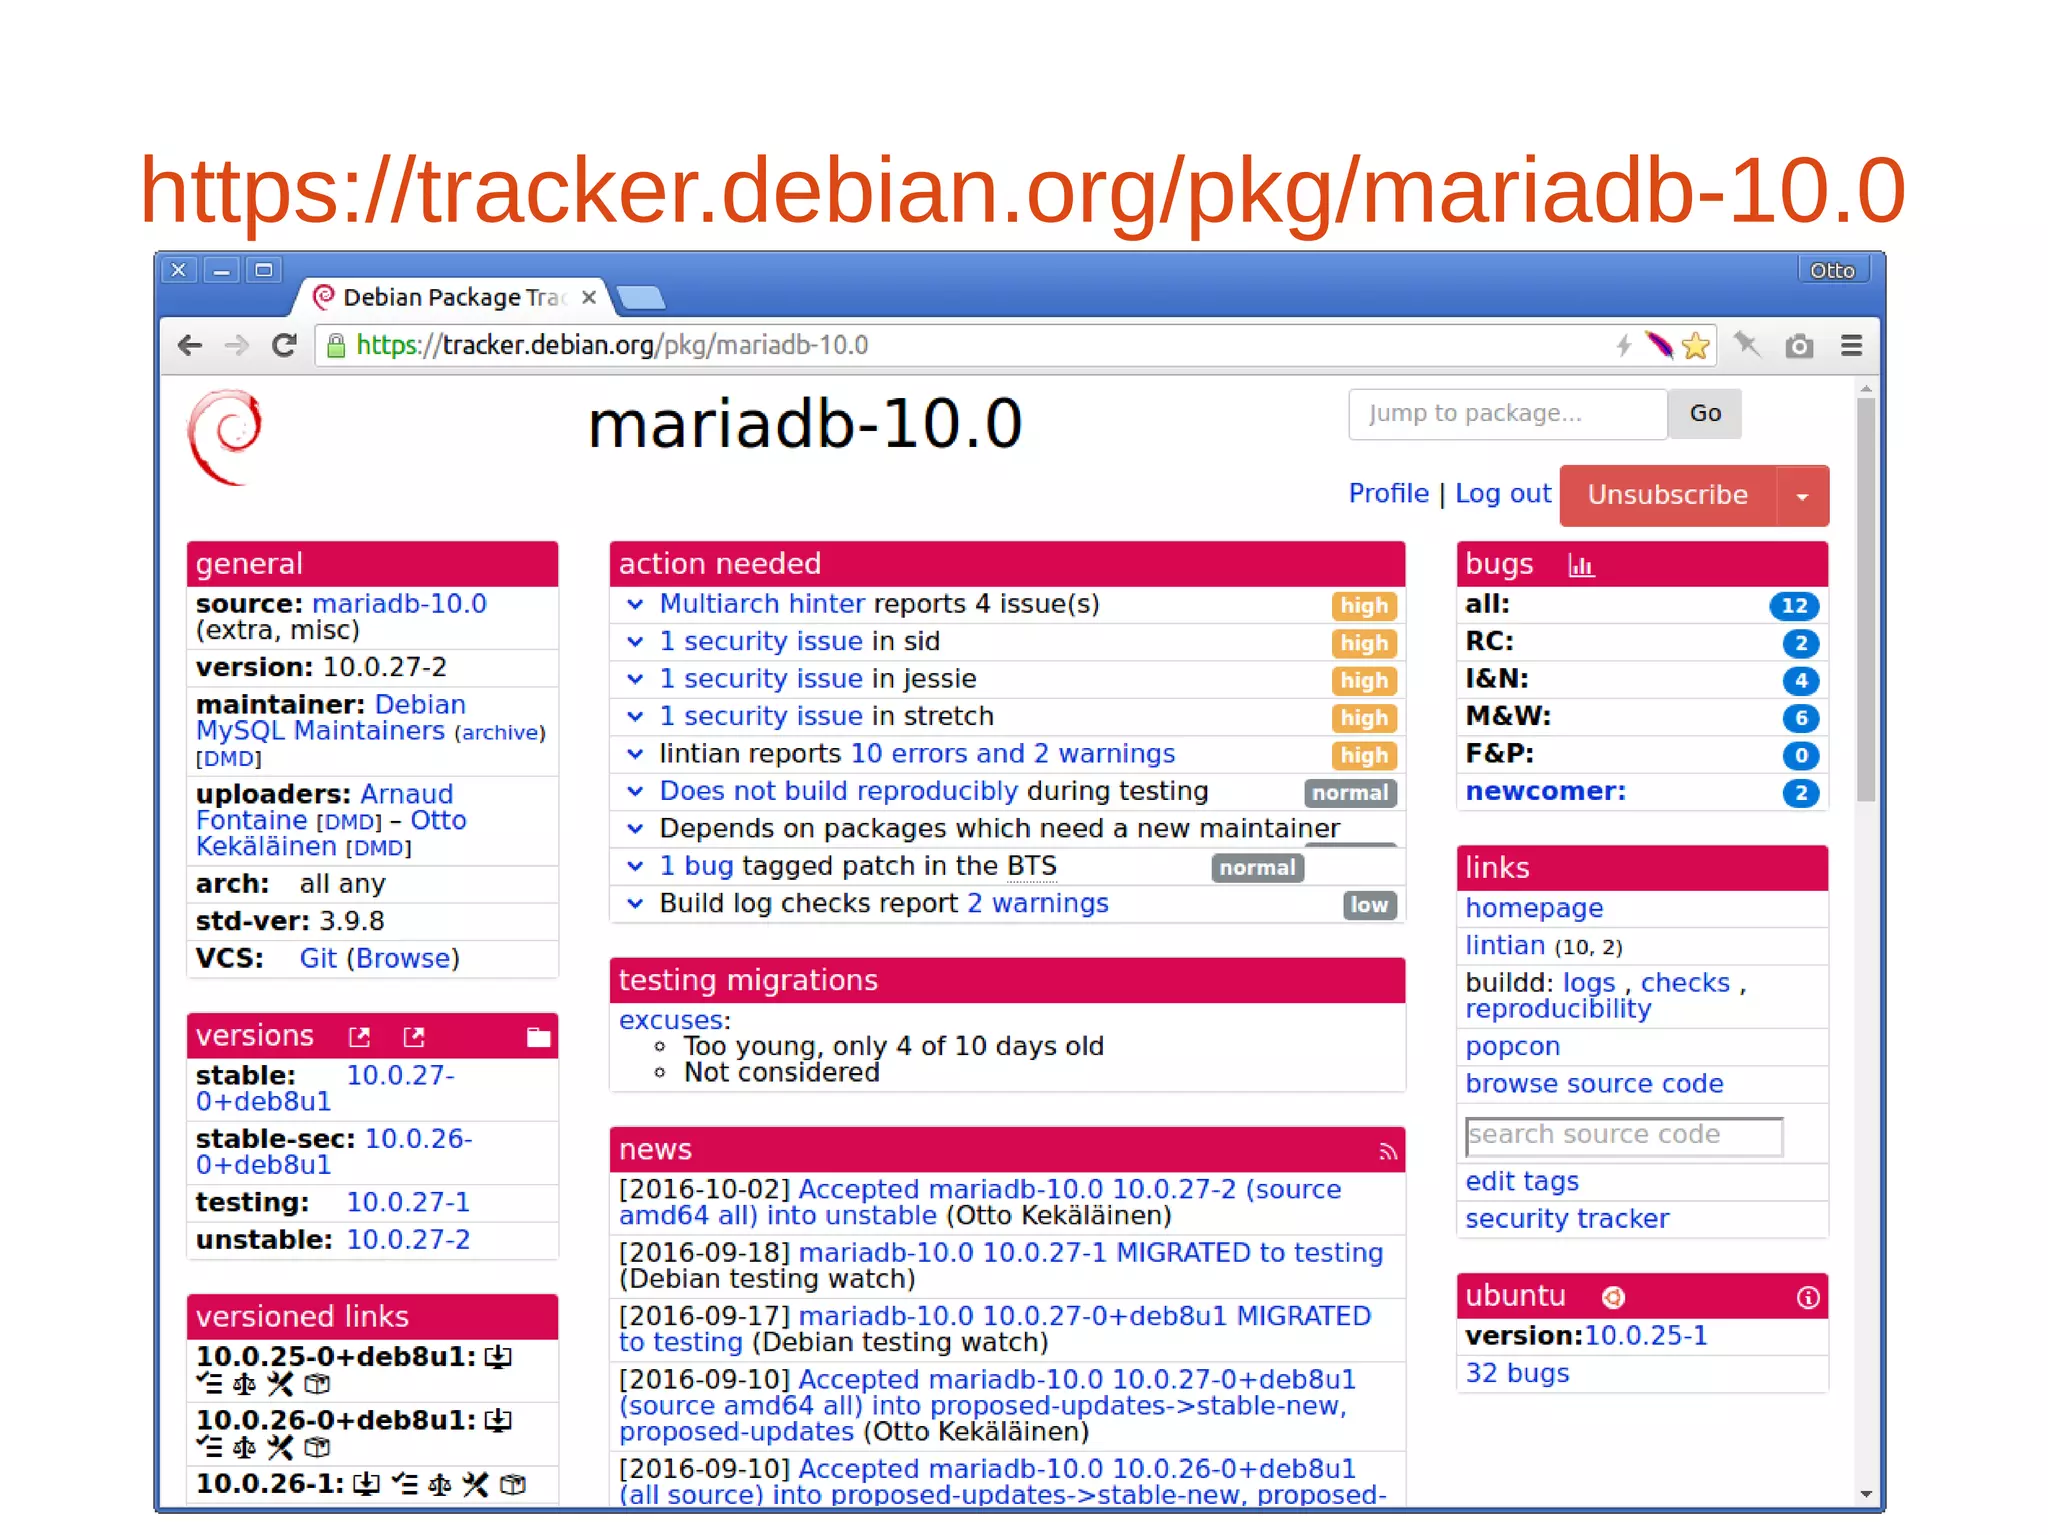Viewport: 2048px width, 1535px height.
Task: Click the Go button
Action: pos(1705,414)
